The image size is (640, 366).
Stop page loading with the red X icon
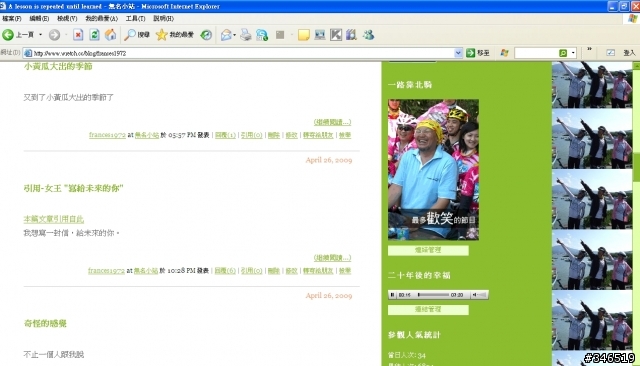[x=78, y=35]
